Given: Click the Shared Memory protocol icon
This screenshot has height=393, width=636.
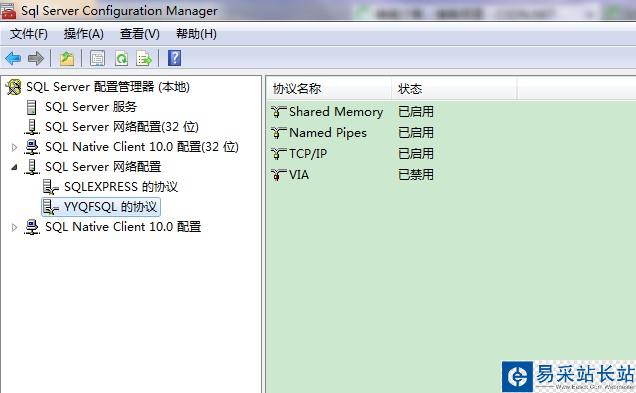Looking at the screenshot, I should coord(279,112).
